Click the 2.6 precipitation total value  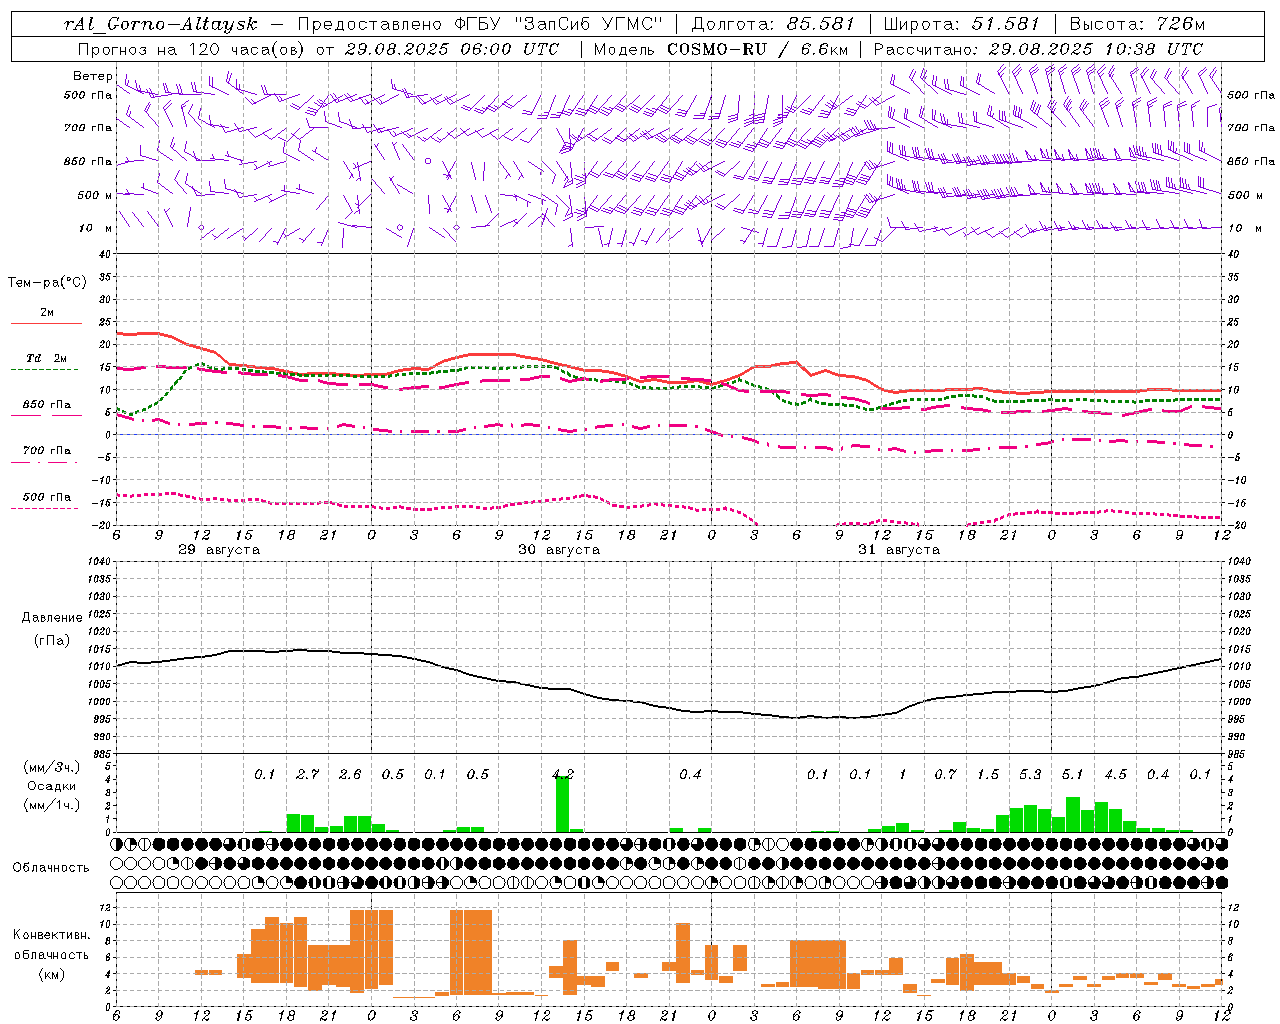[350, 774]
